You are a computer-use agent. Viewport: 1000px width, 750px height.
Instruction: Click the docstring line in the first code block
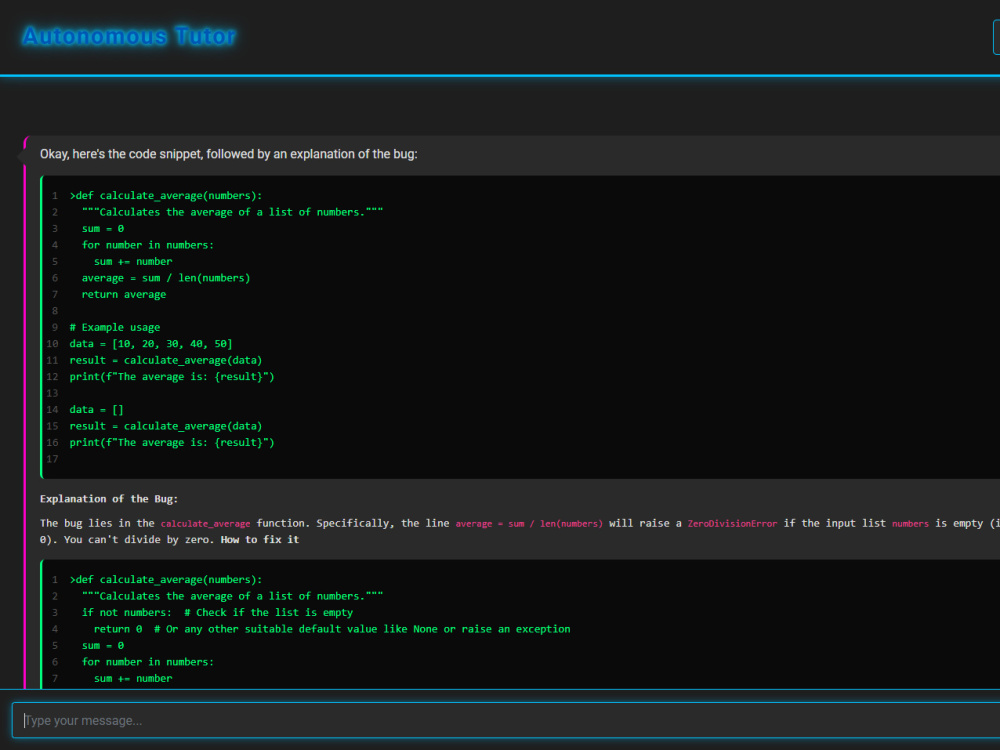pos(232,212)
